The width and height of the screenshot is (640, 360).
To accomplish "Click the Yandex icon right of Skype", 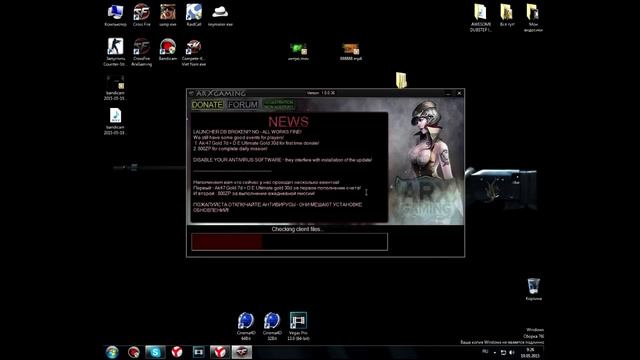I will point(177,352).
